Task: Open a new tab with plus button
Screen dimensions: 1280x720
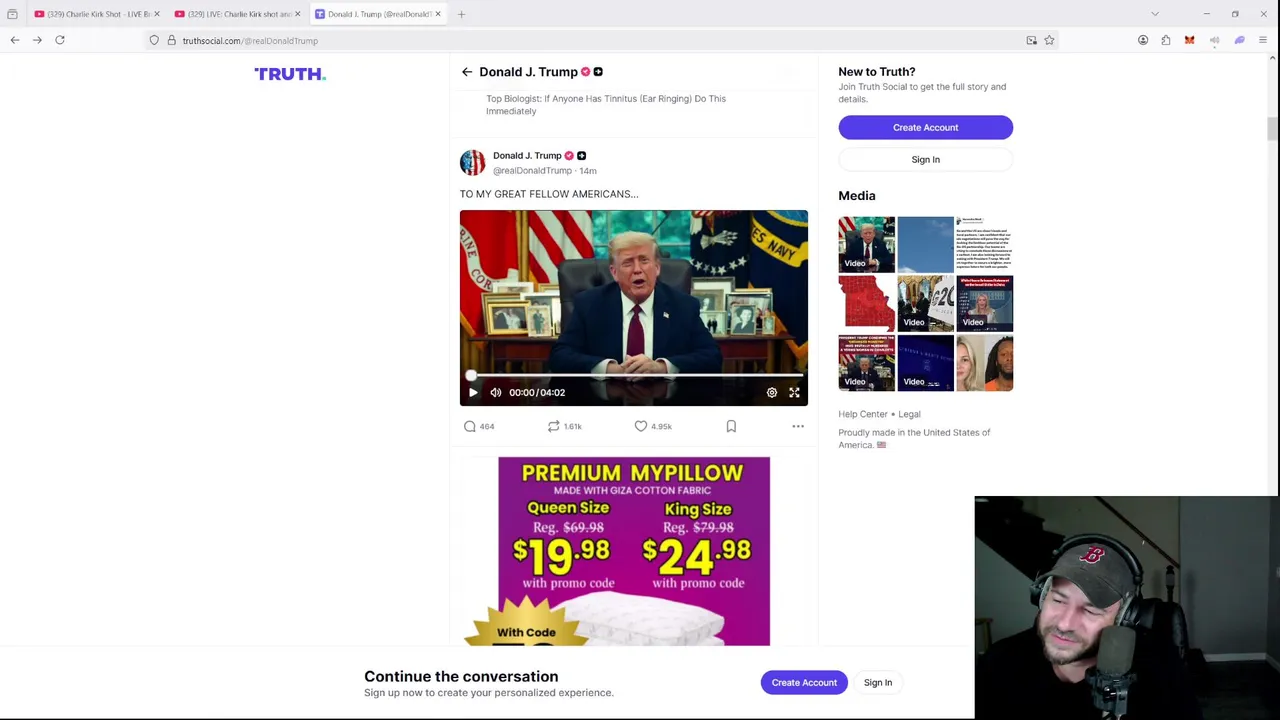Action: (x=461, y=14)
